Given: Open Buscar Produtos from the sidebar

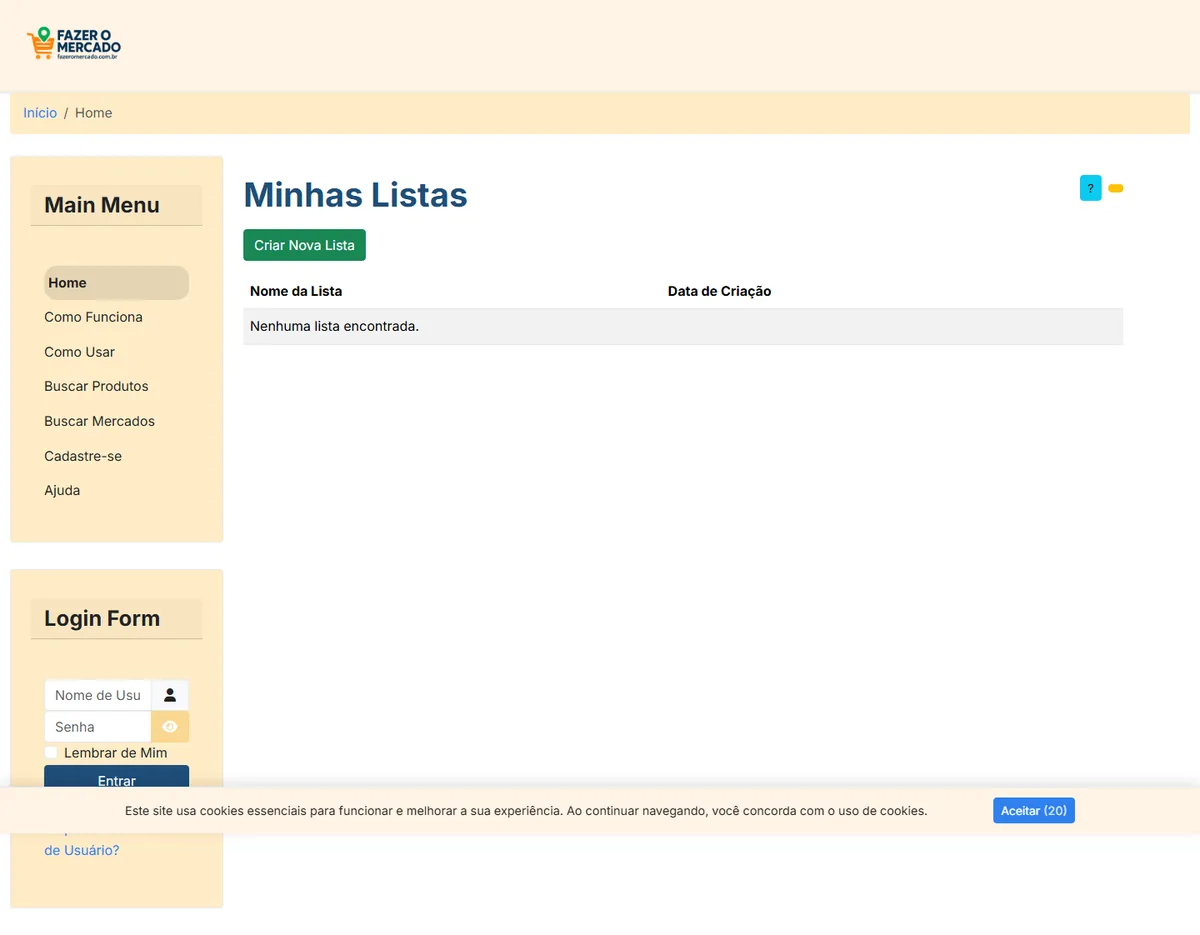Looking at the screenshot, I should [96, 386].
